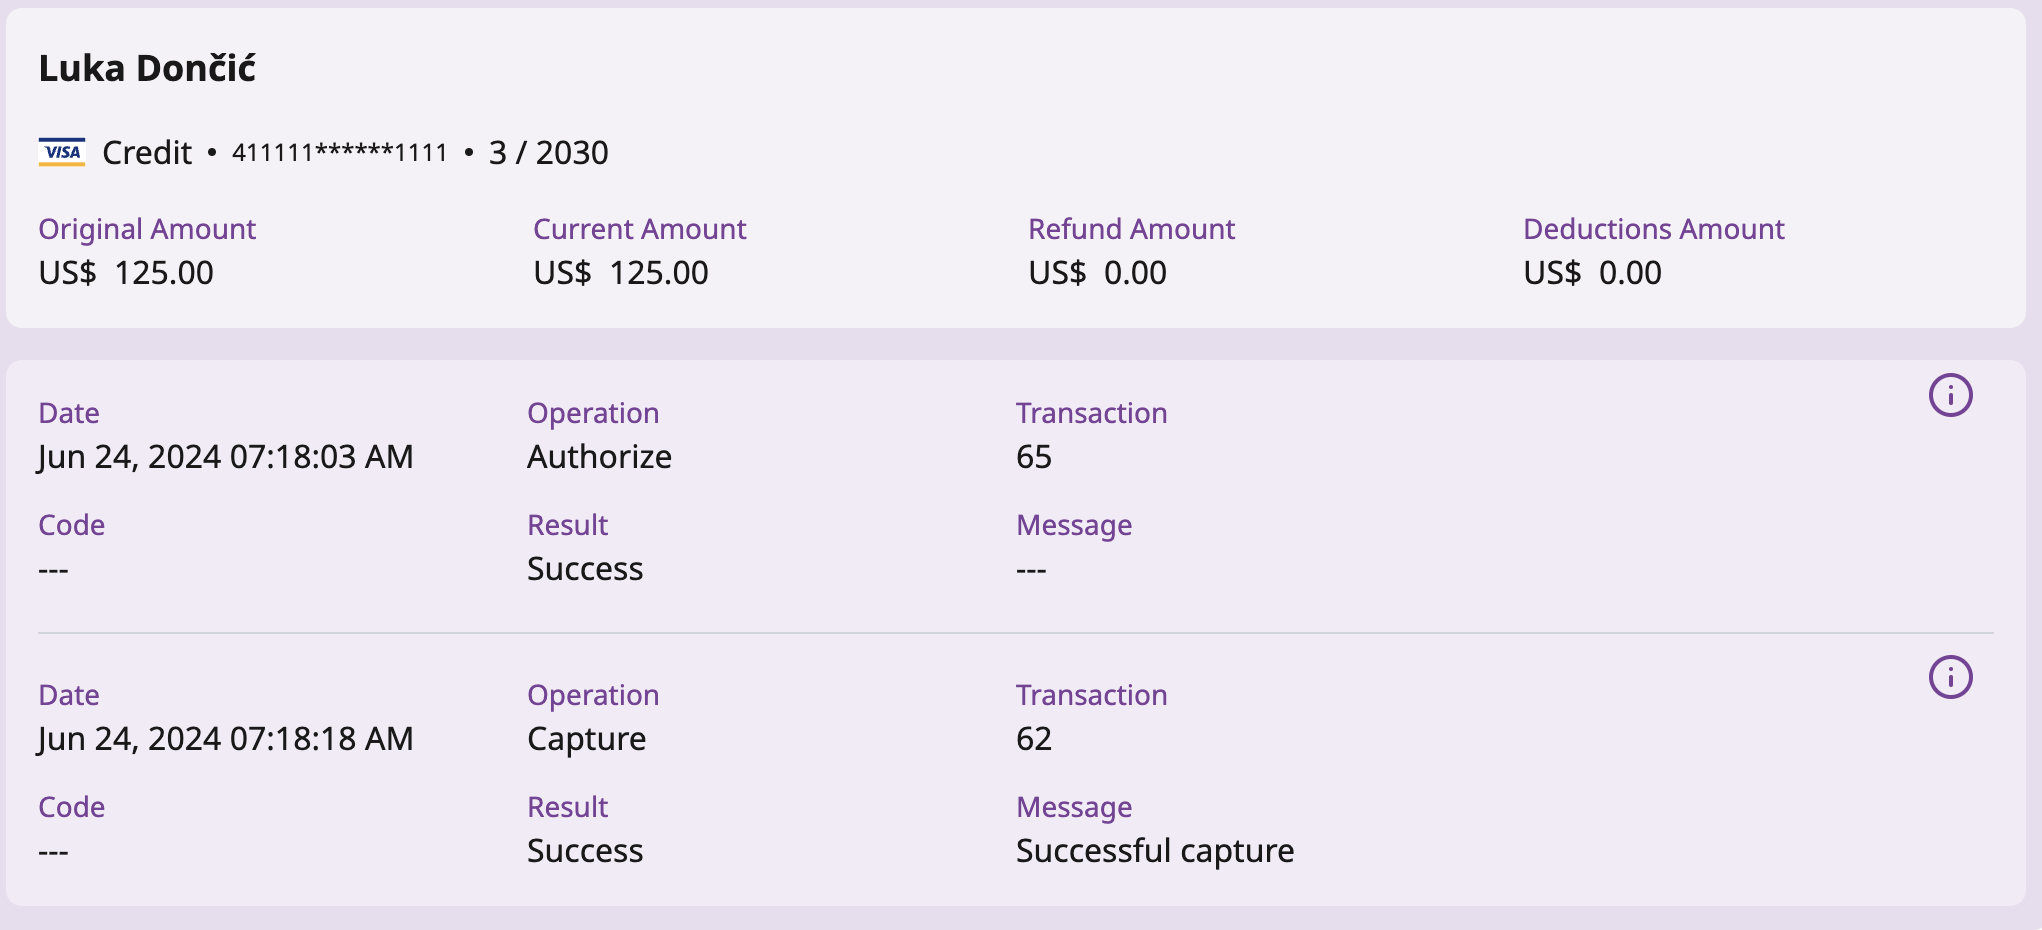2042x930 pixels.
Task: Select the Capture operation value
Action: click(x=586, y=739)
